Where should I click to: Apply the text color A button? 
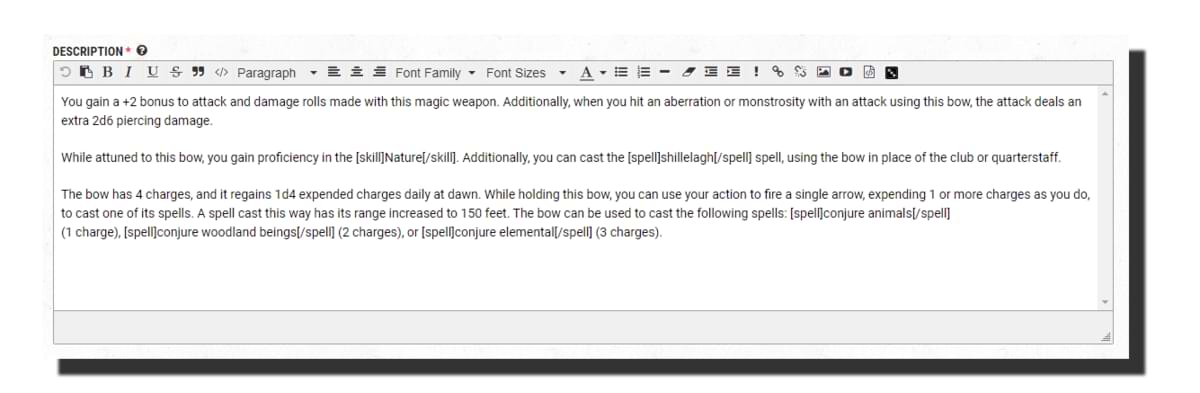coord(587,72)
